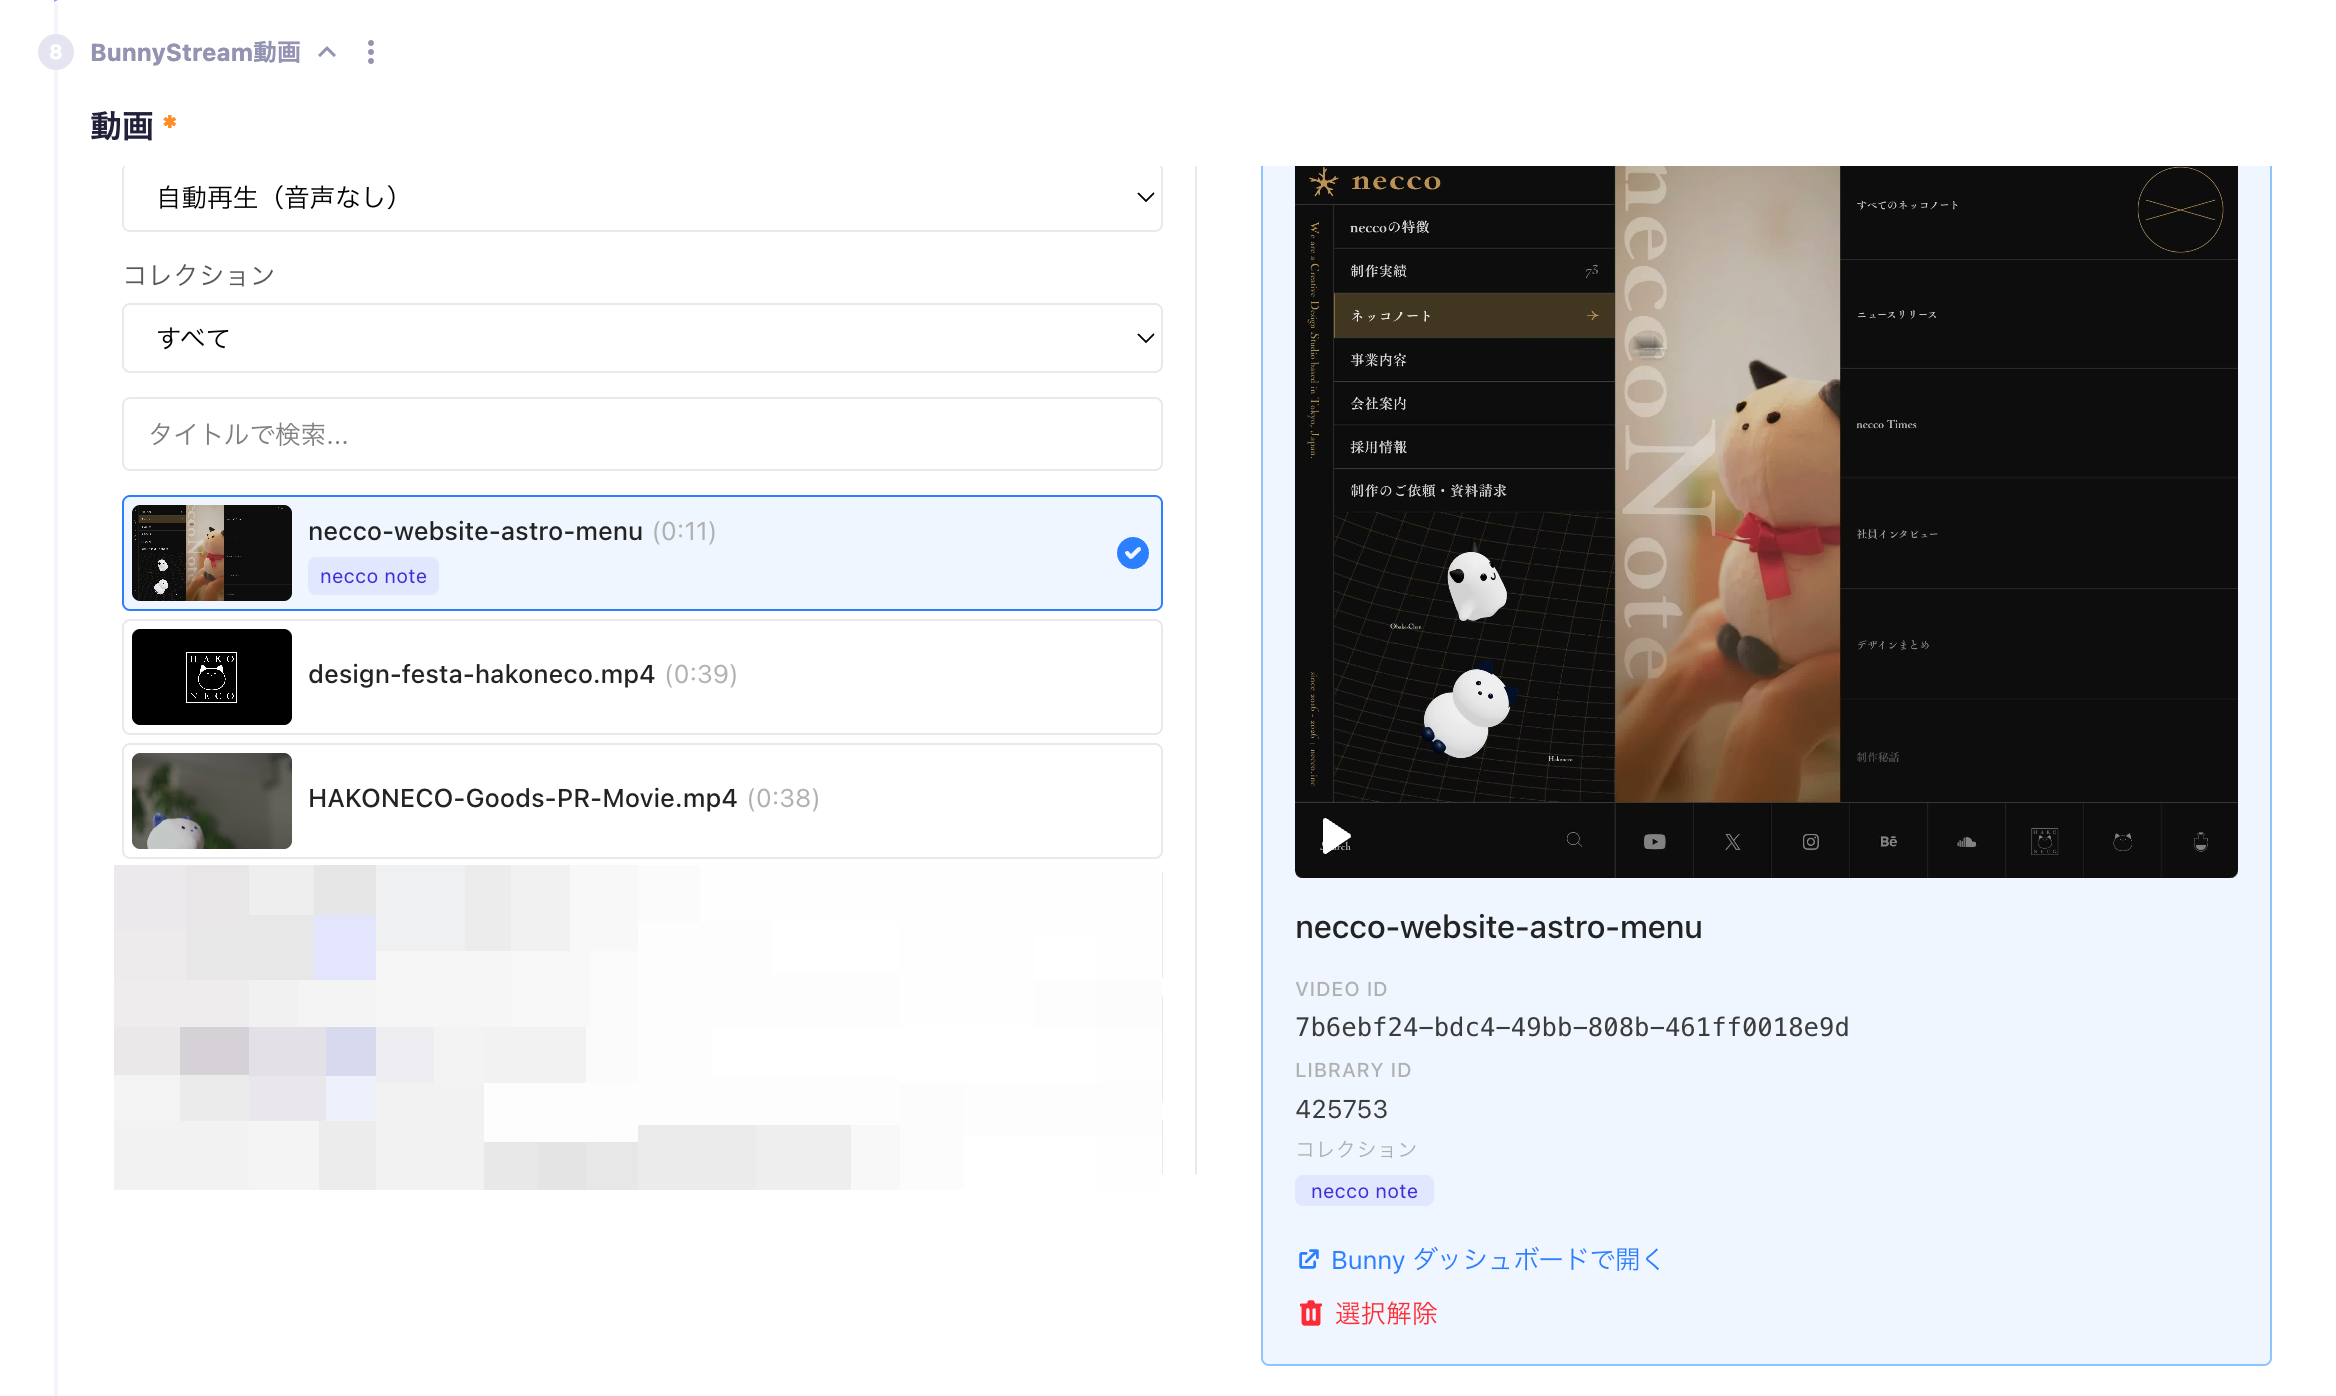
Task: Open the 自動再生（音声なし）dropdown
Action: [x=642, y=198]
